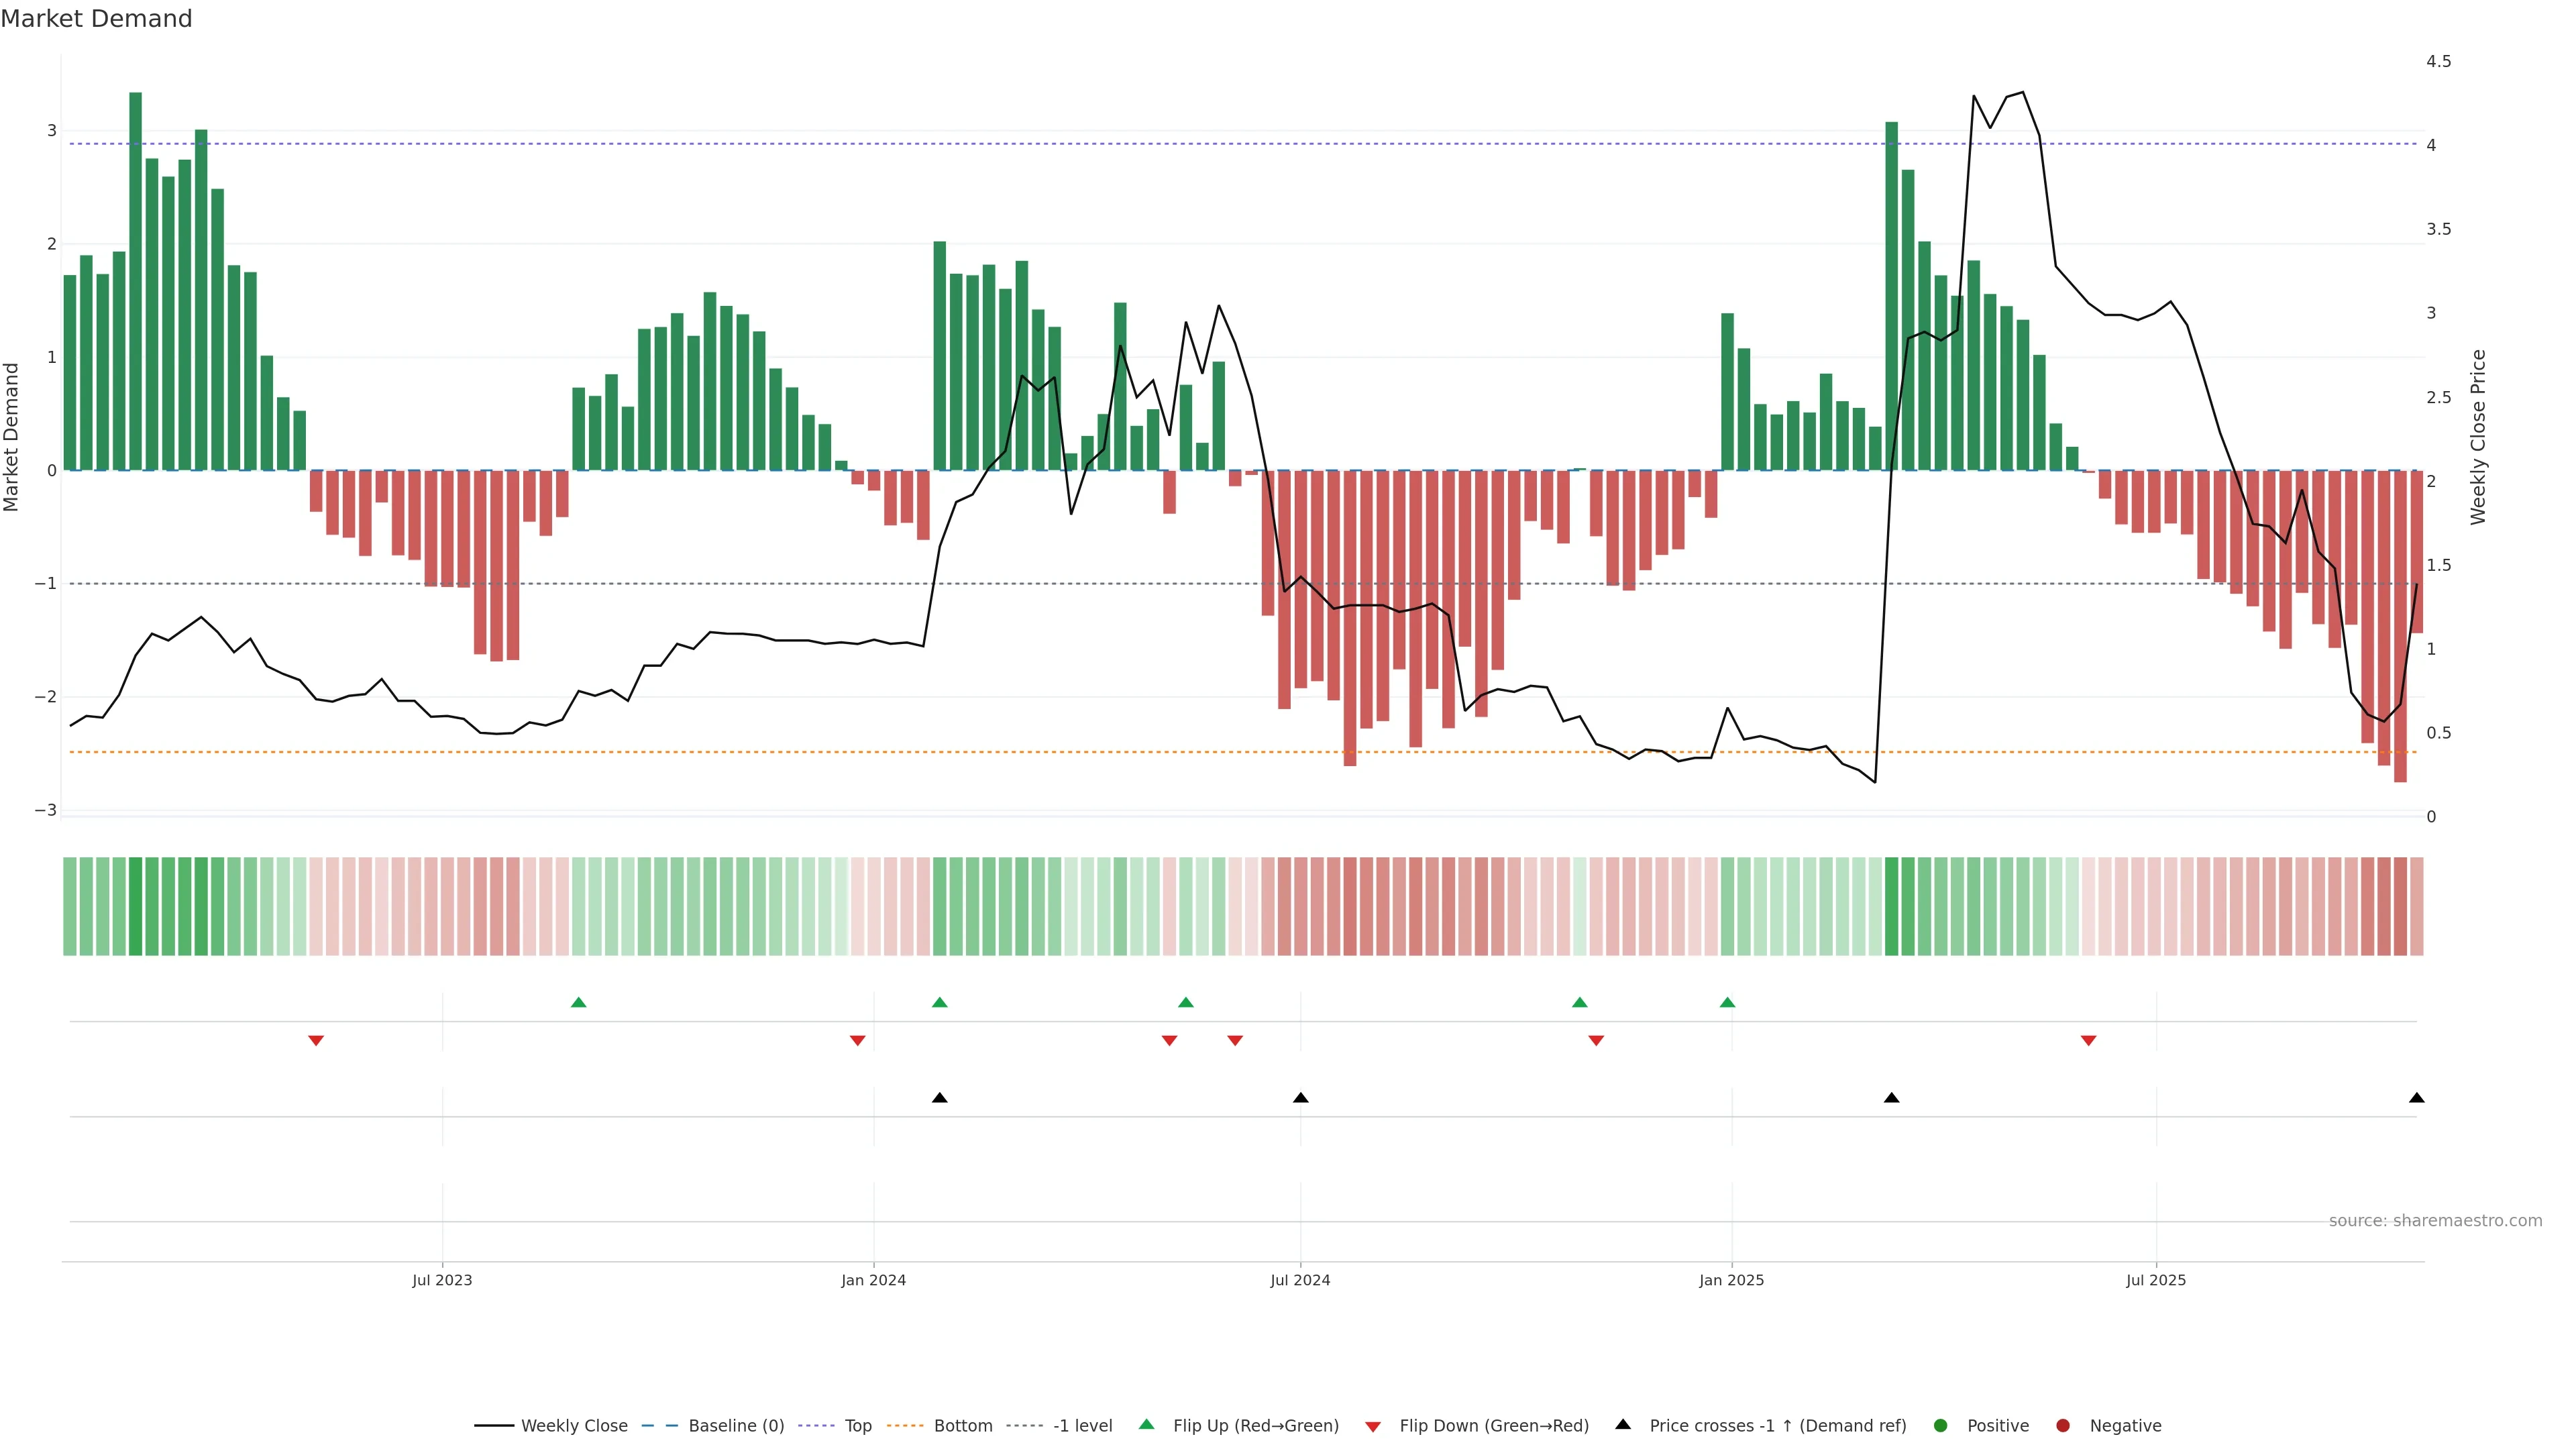Toggle the -1 level legend entry
2576x1449 pixels.
(1082, 1425)
